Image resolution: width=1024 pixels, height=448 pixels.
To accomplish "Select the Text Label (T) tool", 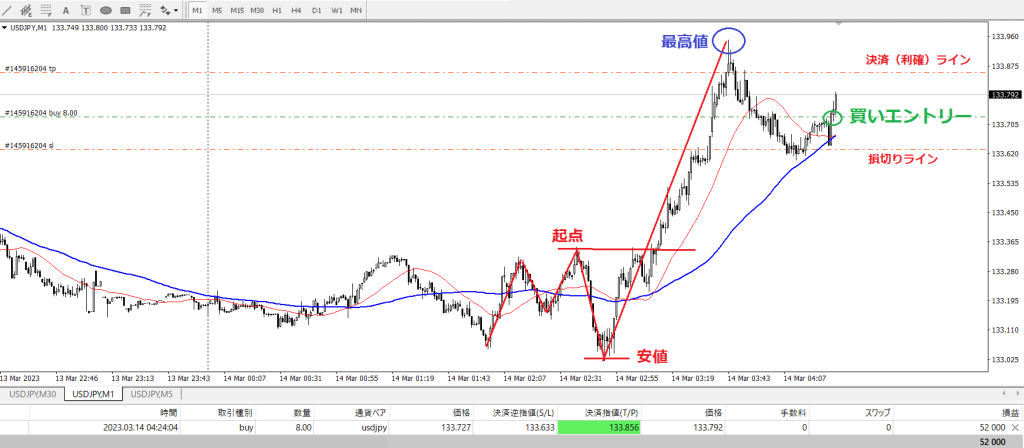I will 86,10.
